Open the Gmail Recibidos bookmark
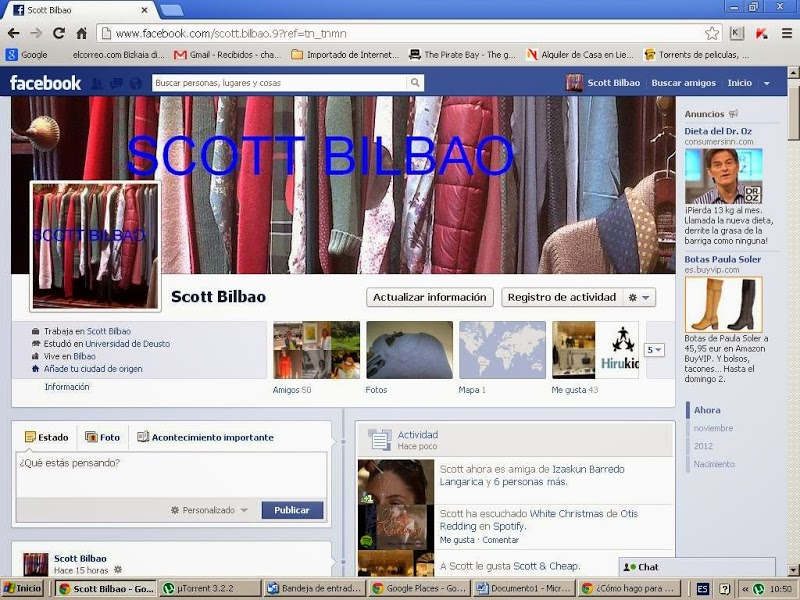Viewport: 800px width, 600px height. point(228,55)
